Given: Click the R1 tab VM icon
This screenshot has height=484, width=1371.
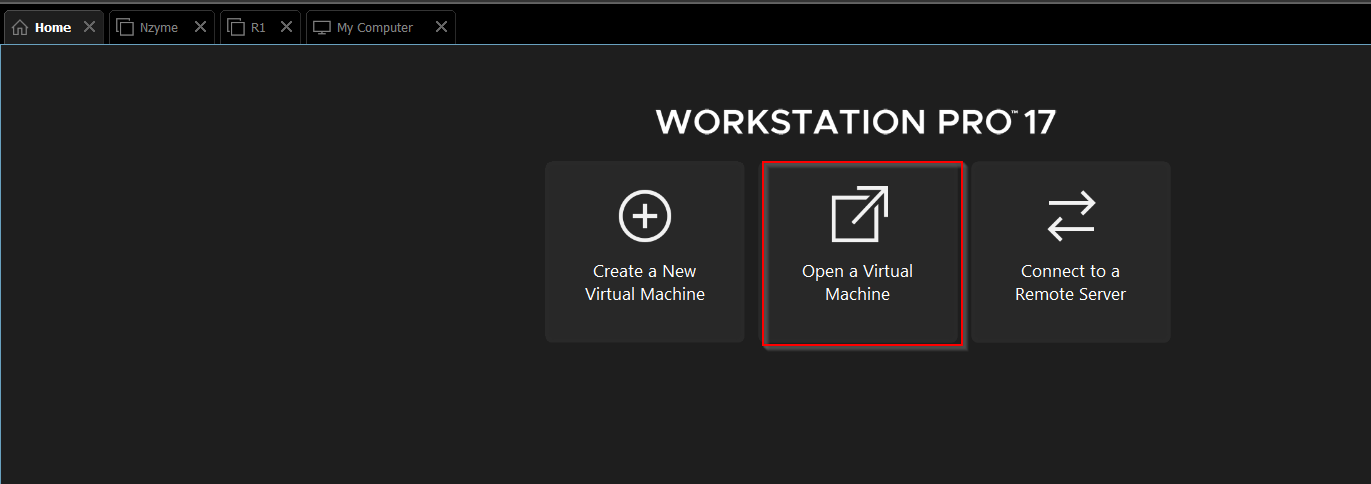Looking at the screenshot, I should coord(236,27).
